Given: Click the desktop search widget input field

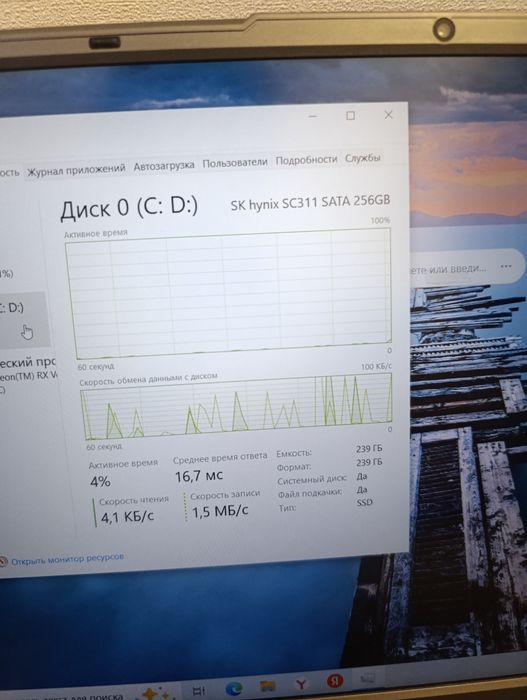Looking at the screenshot, I should (449, 268).
